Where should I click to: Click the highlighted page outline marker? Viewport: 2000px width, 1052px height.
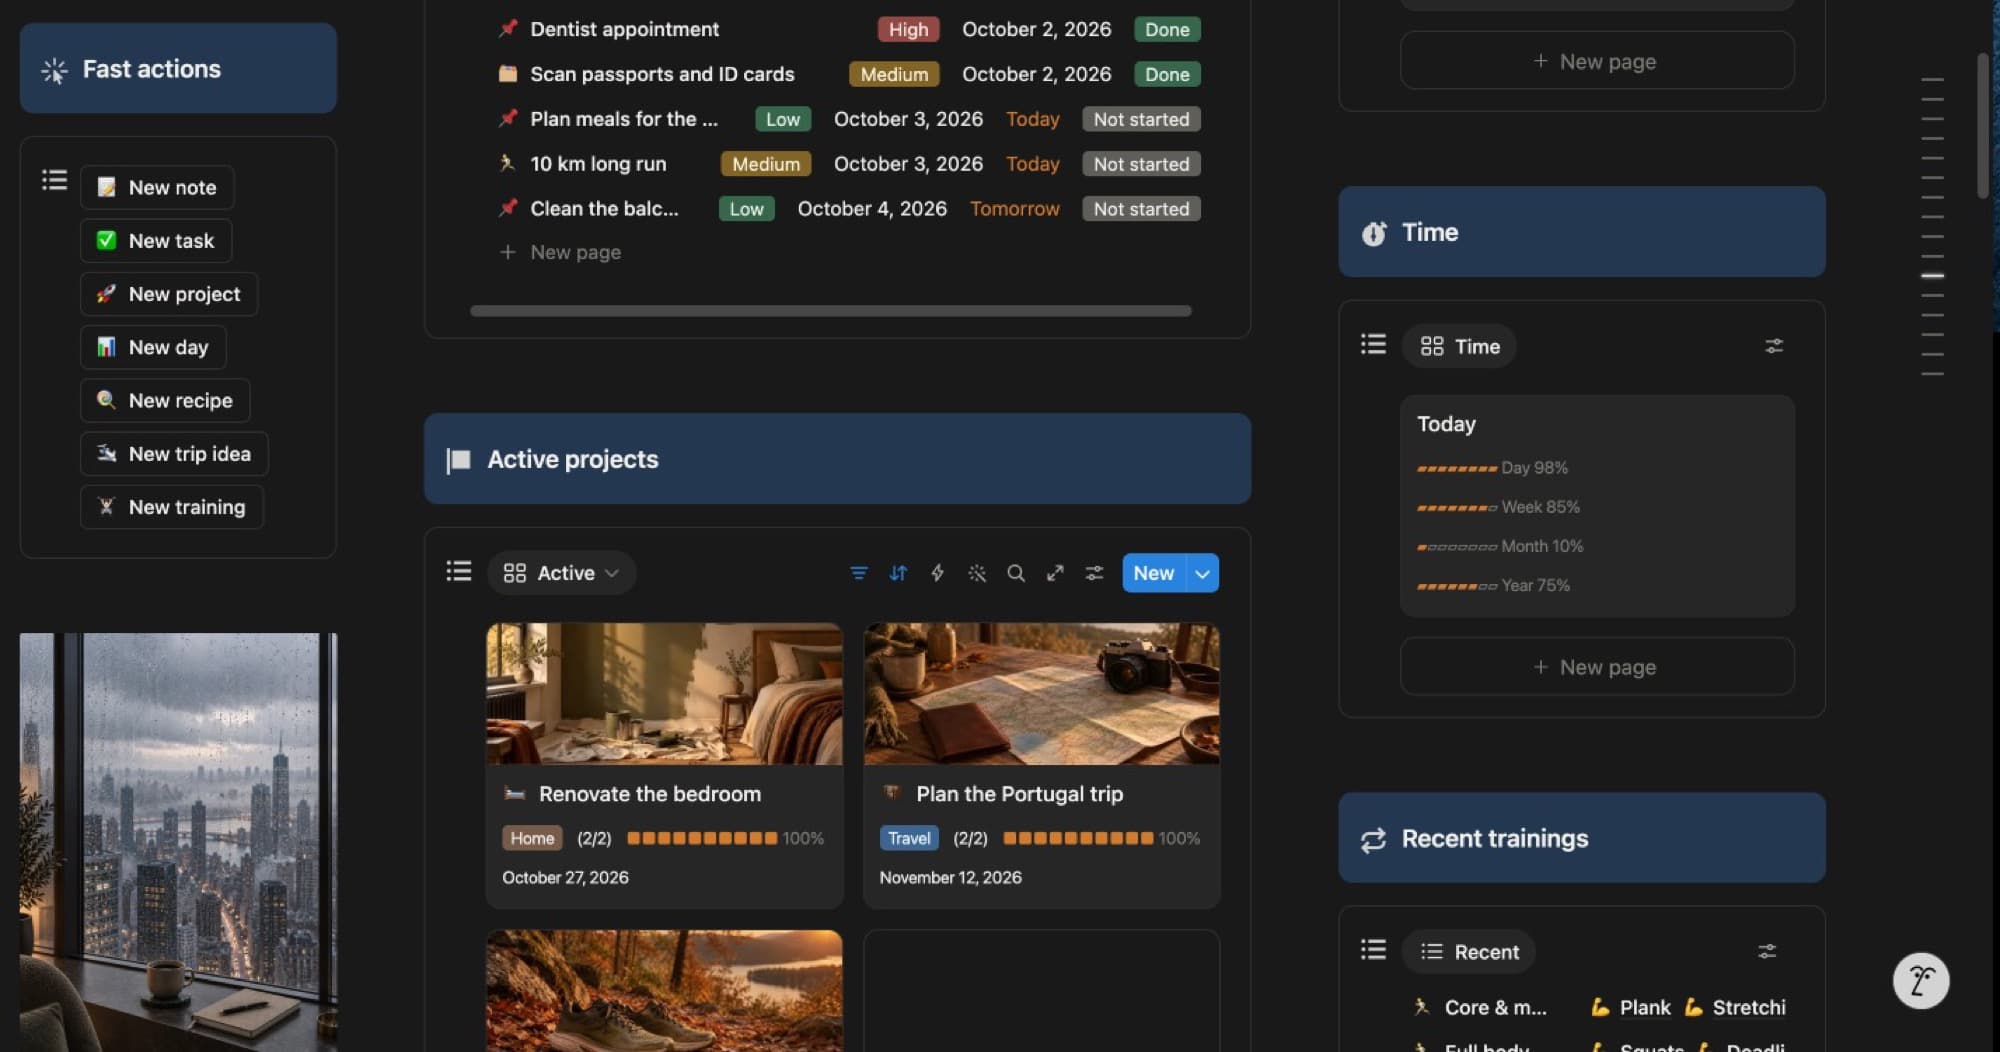coord(1932,275)
